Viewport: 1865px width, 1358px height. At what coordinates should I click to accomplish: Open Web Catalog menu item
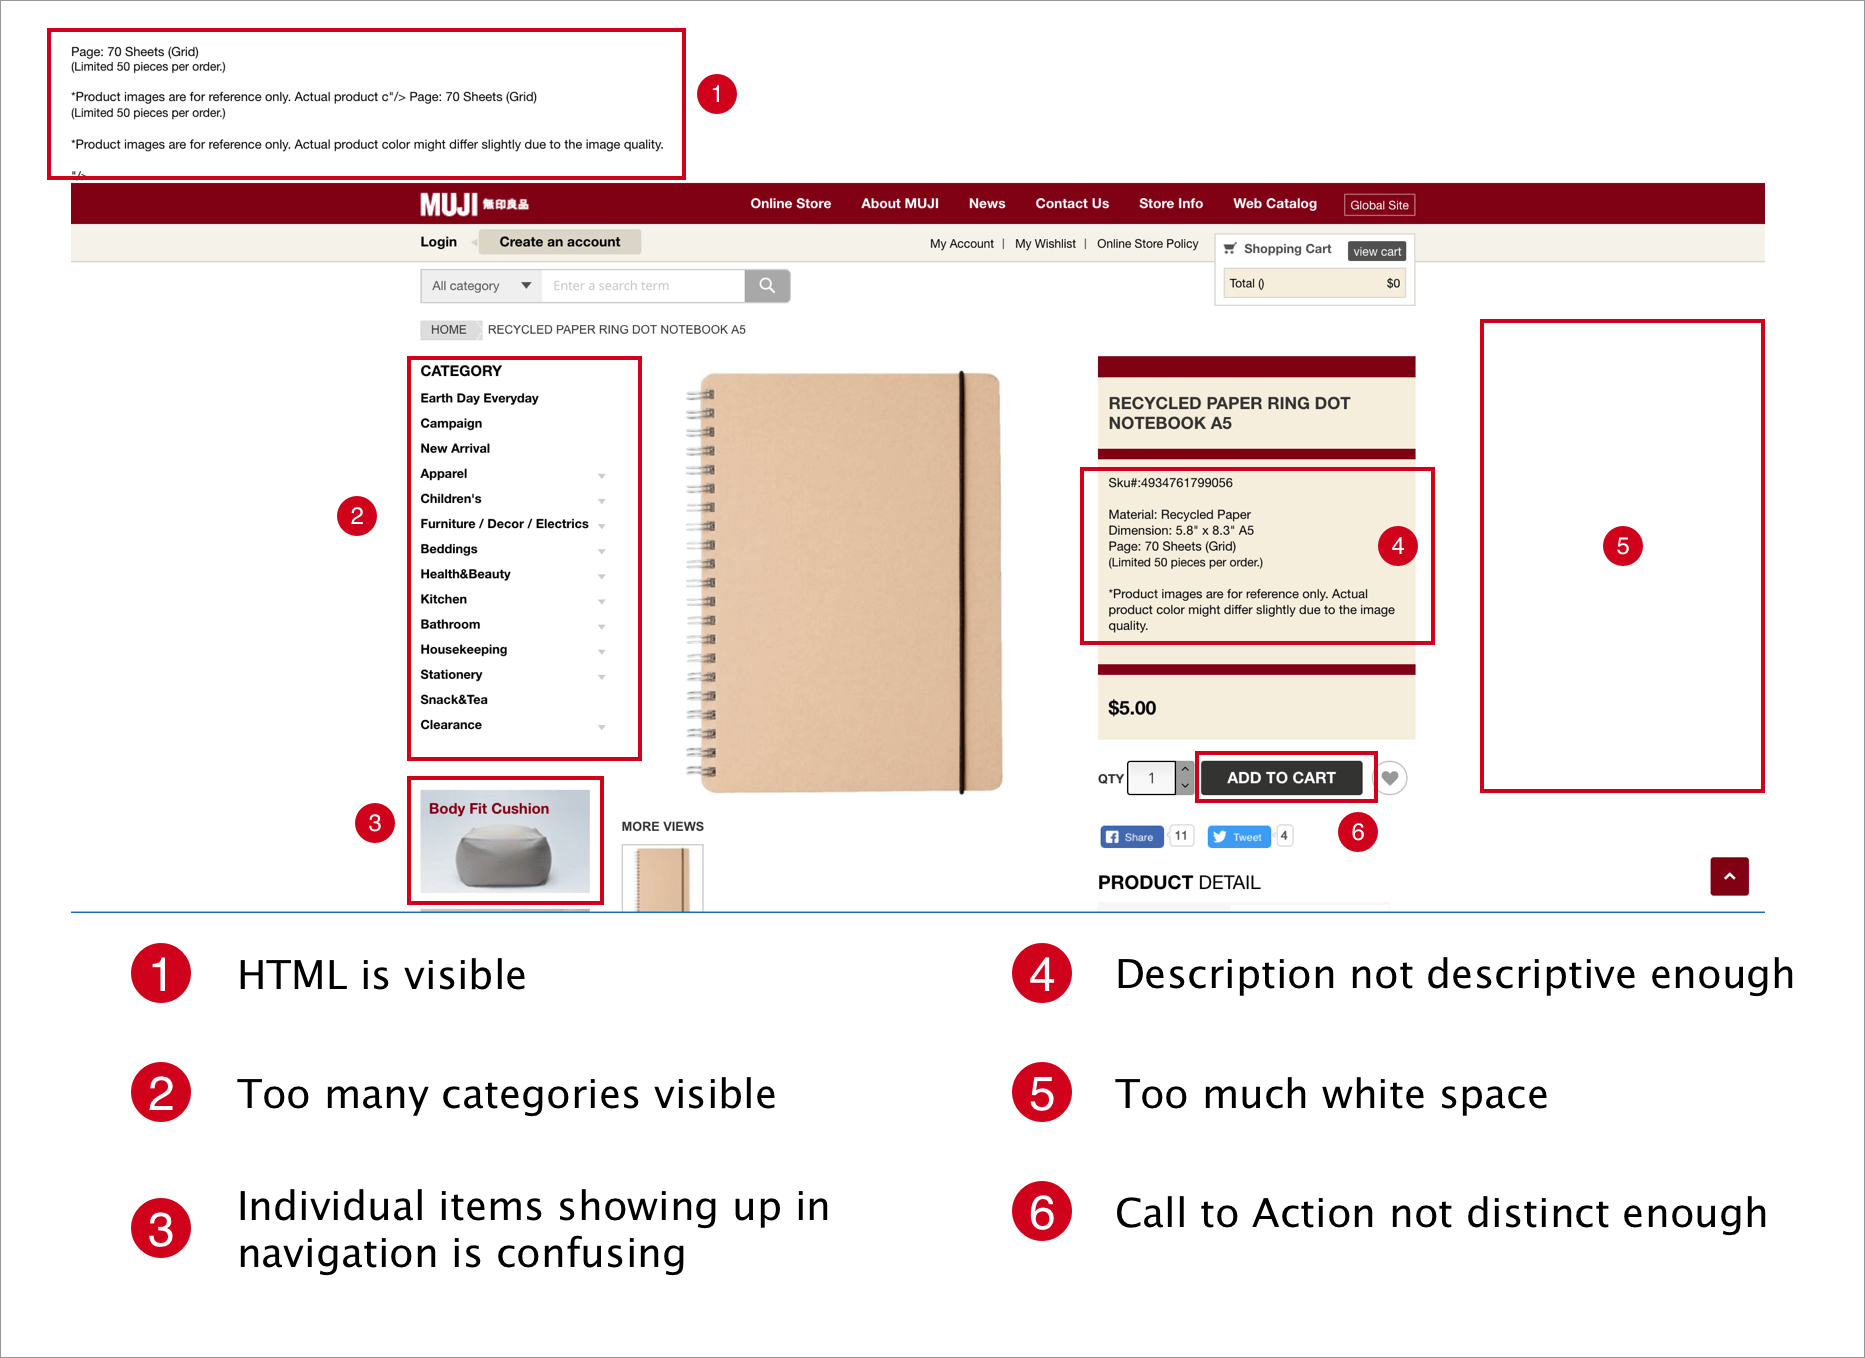pyautogui.click(x=1275, y=204)
